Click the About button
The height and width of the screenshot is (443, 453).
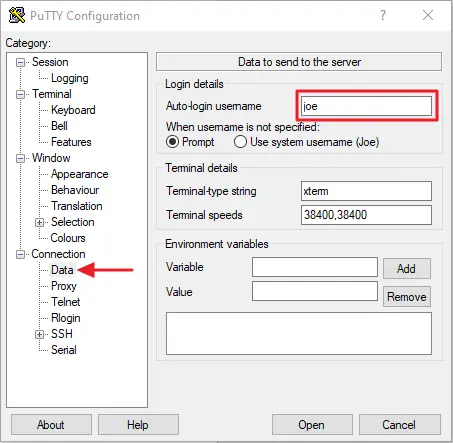pos(51,425)
